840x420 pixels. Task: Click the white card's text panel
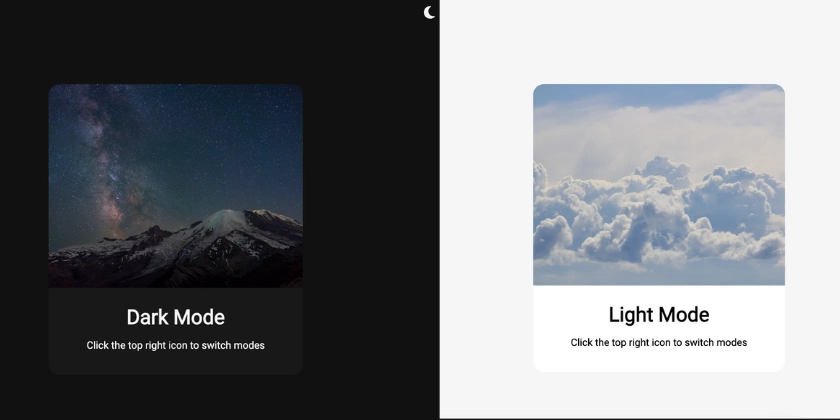tap(659, 328)
